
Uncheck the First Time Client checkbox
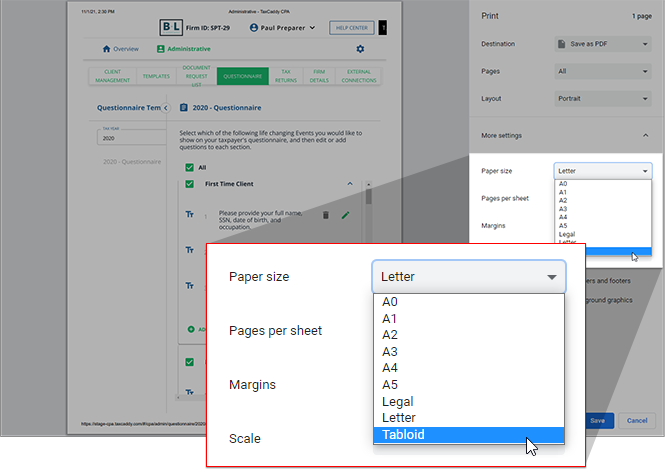tap(189, 184)
